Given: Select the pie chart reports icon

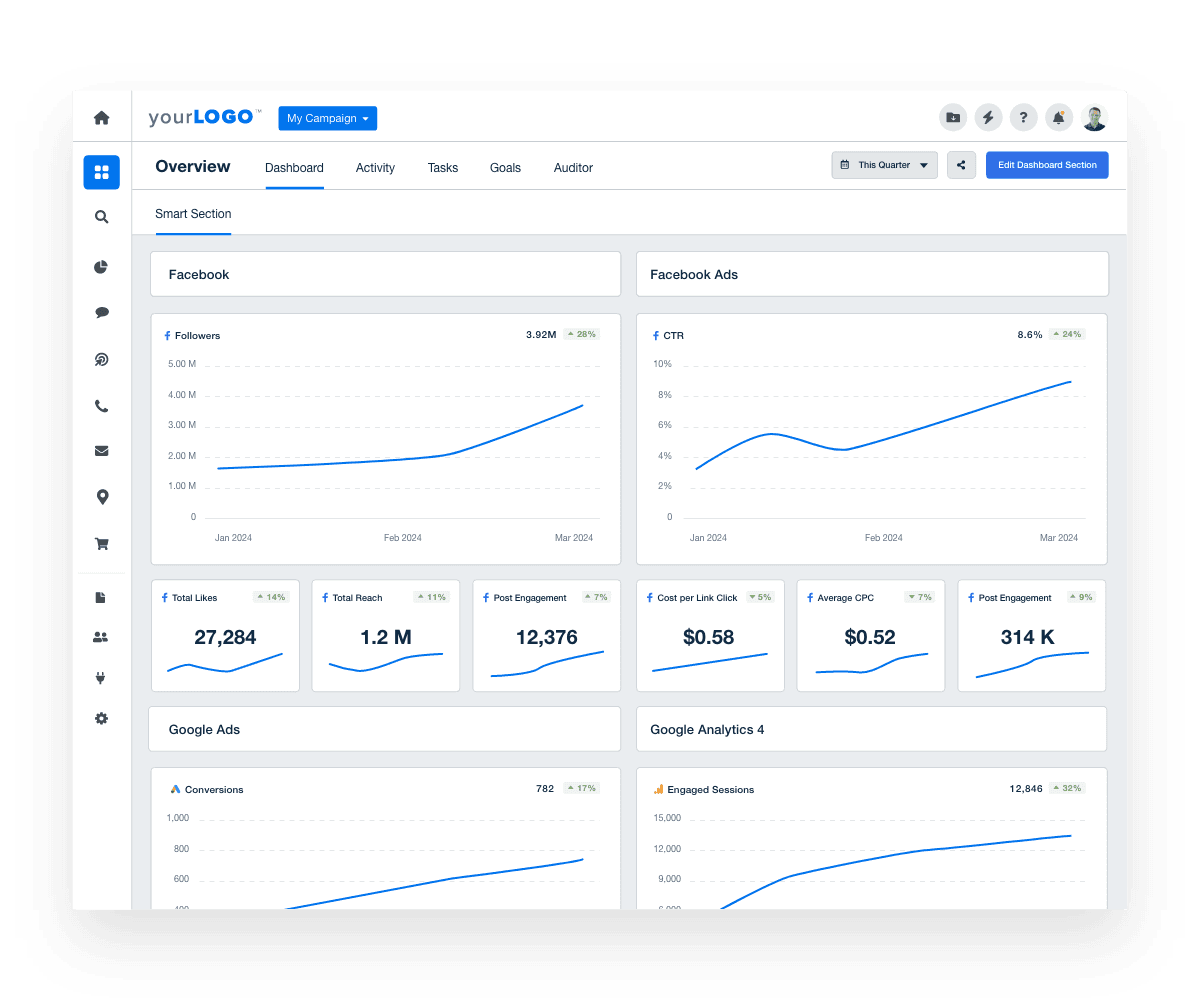Looking at the screenshot, I should [101, 267].
